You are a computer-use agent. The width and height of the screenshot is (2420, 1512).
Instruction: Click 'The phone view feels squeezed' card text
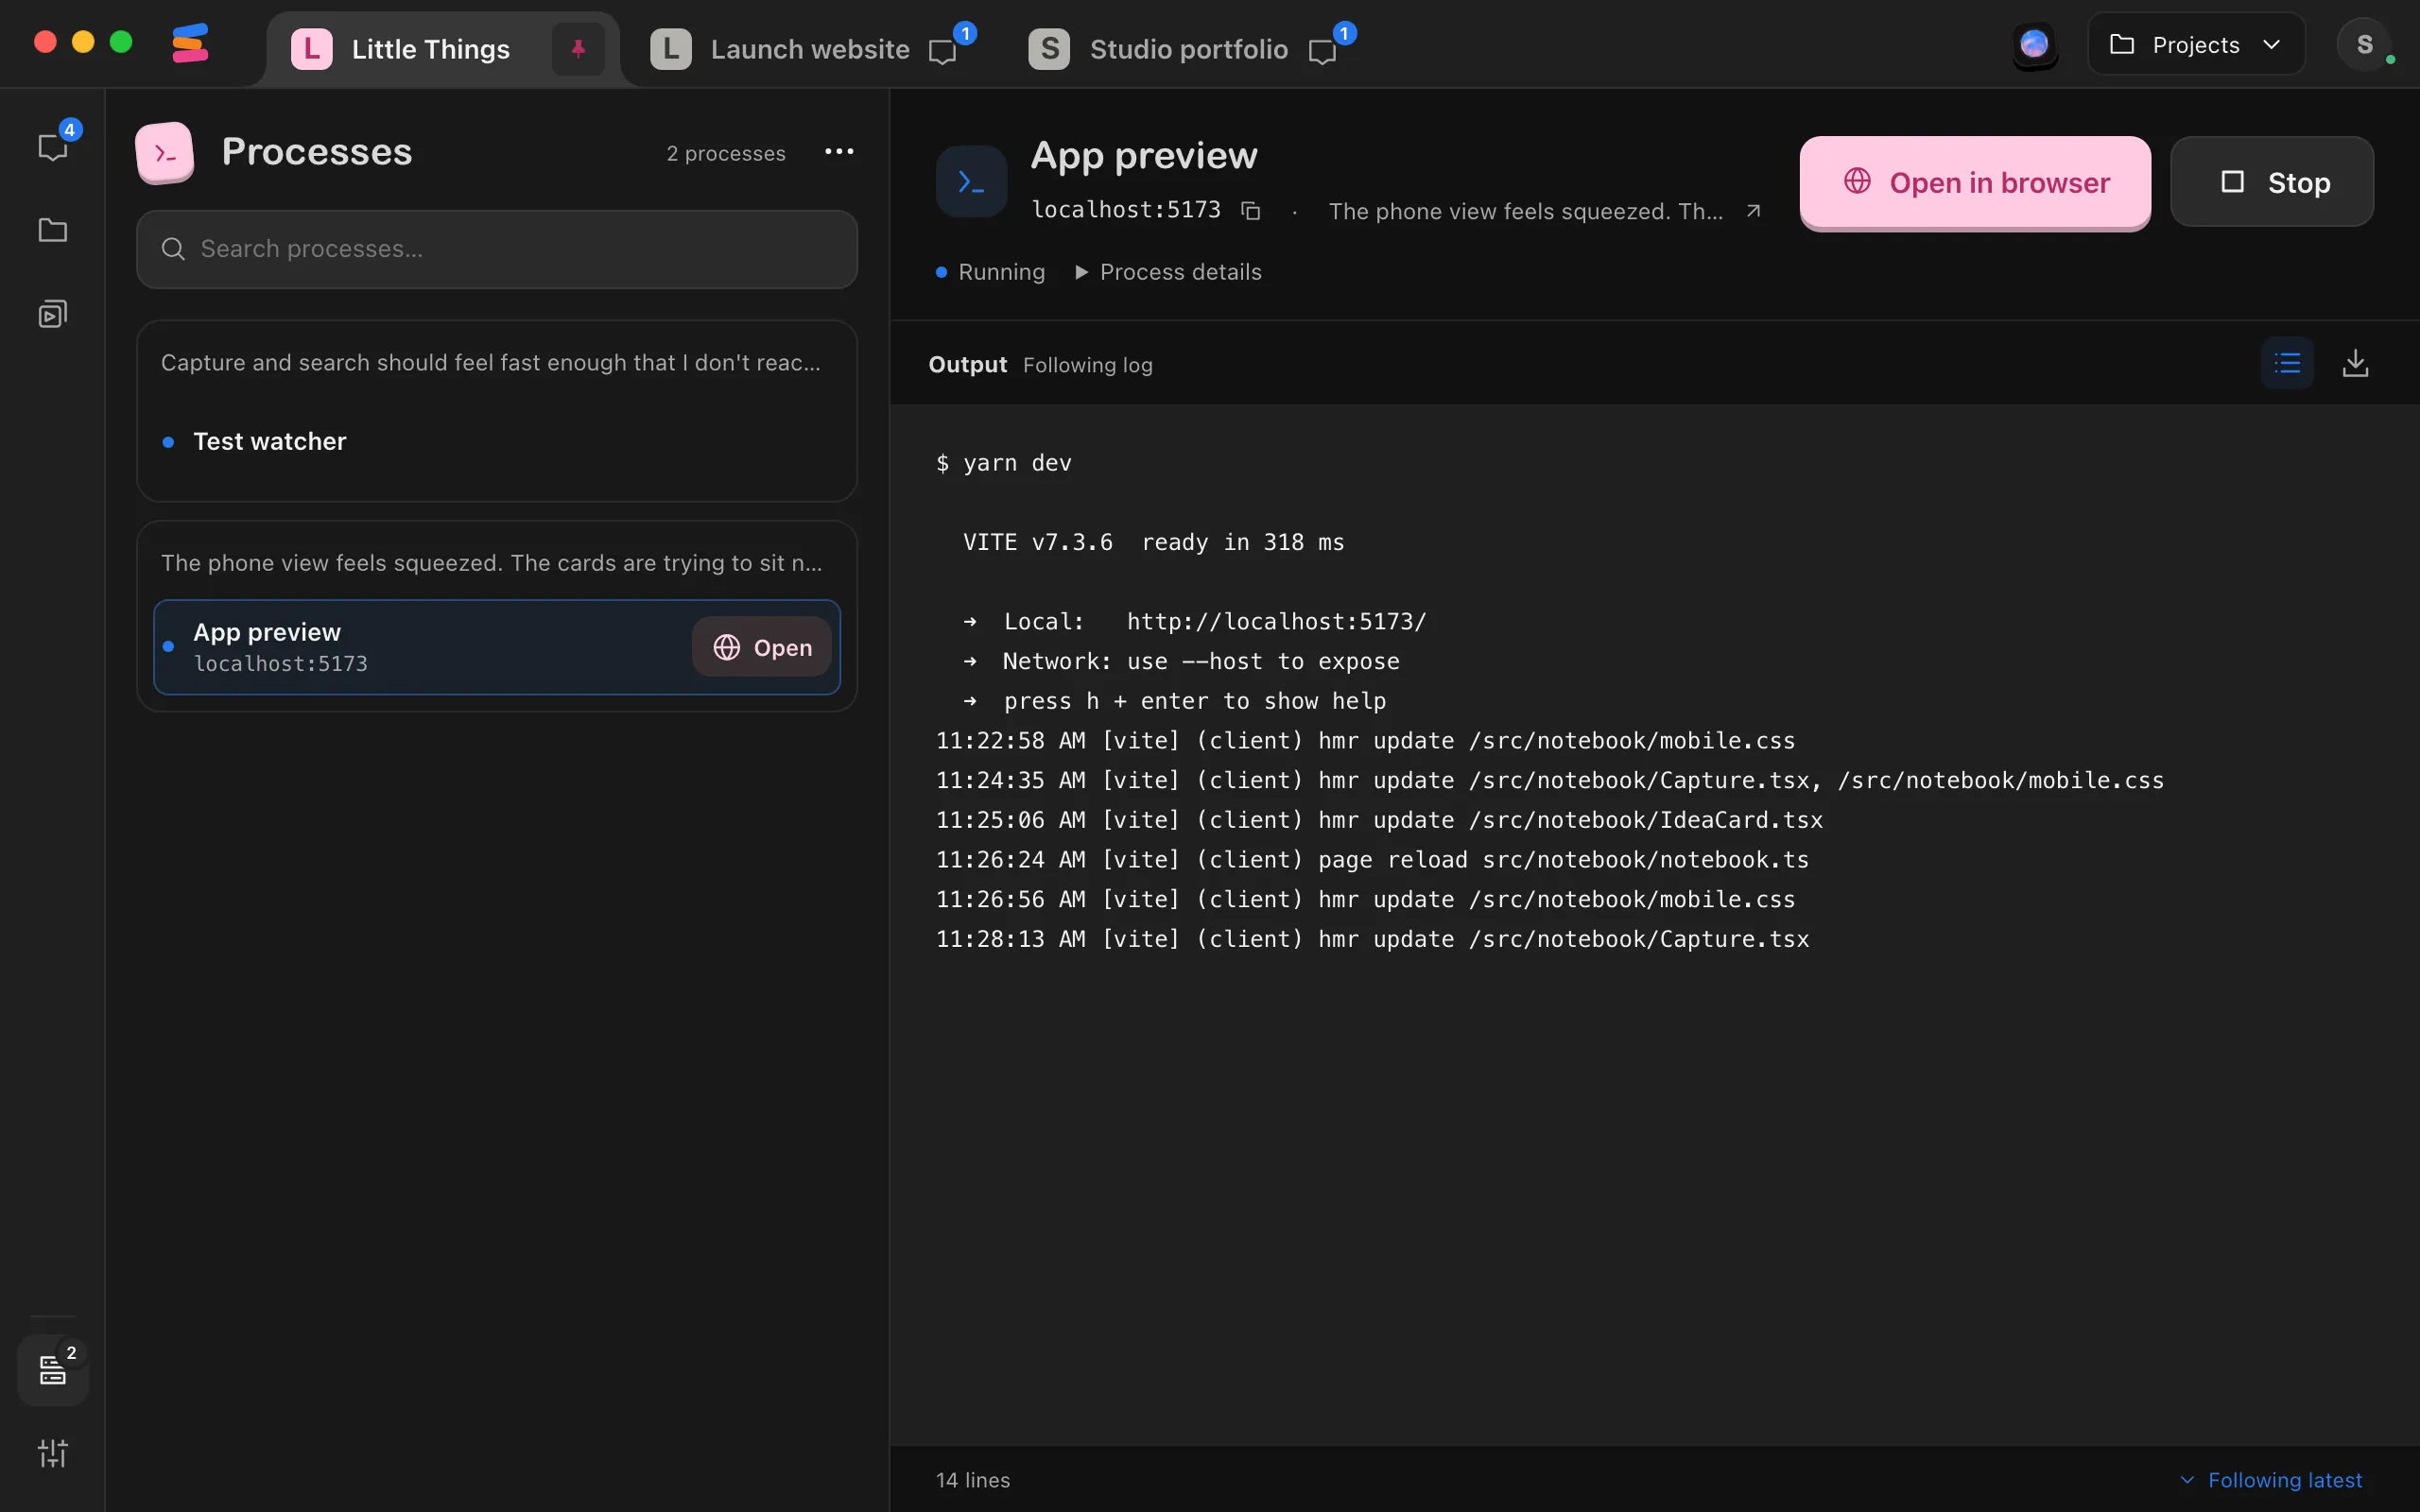coord(492,563)
